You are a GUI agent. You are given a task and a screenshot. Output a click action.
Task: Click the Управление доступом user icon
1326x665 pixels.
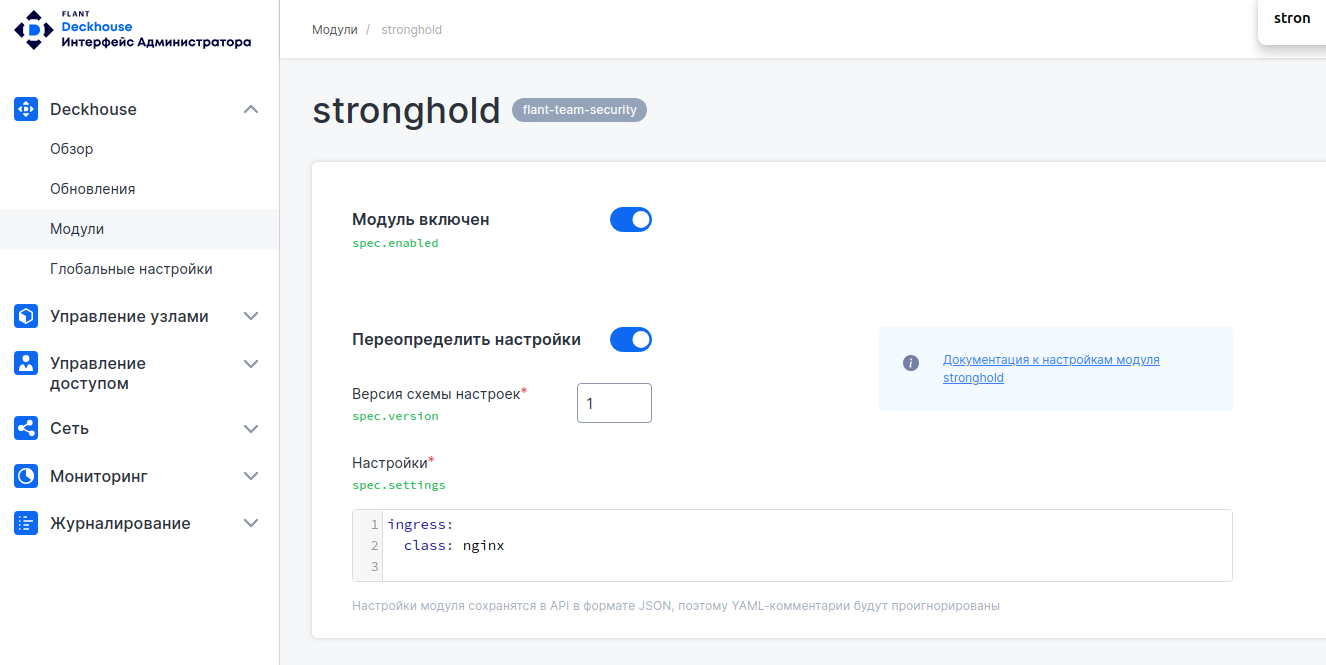tap(25, 363)
